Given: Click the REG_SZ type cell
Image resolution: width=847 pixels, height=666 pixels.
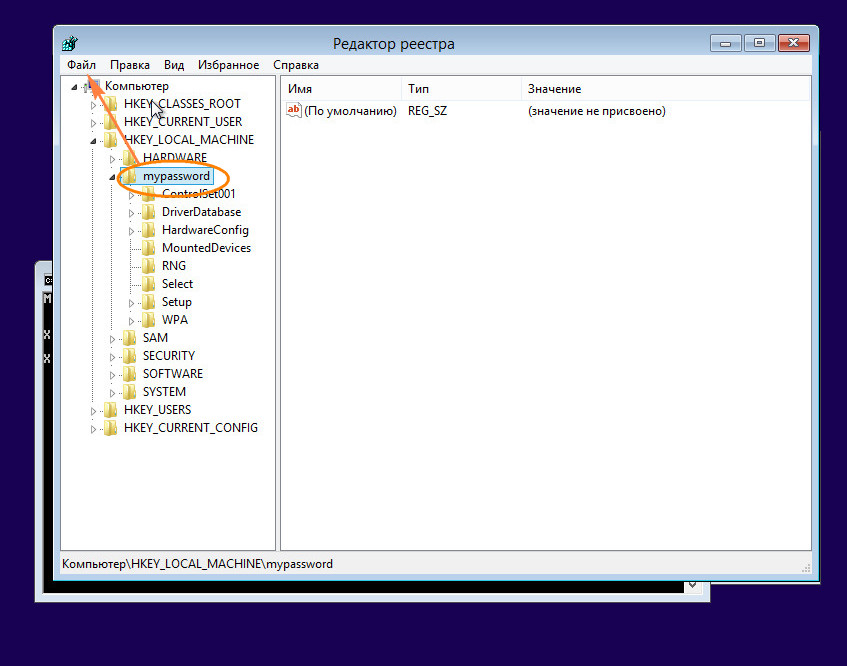Looking at the screenshot, I should [x=427, y=111].
